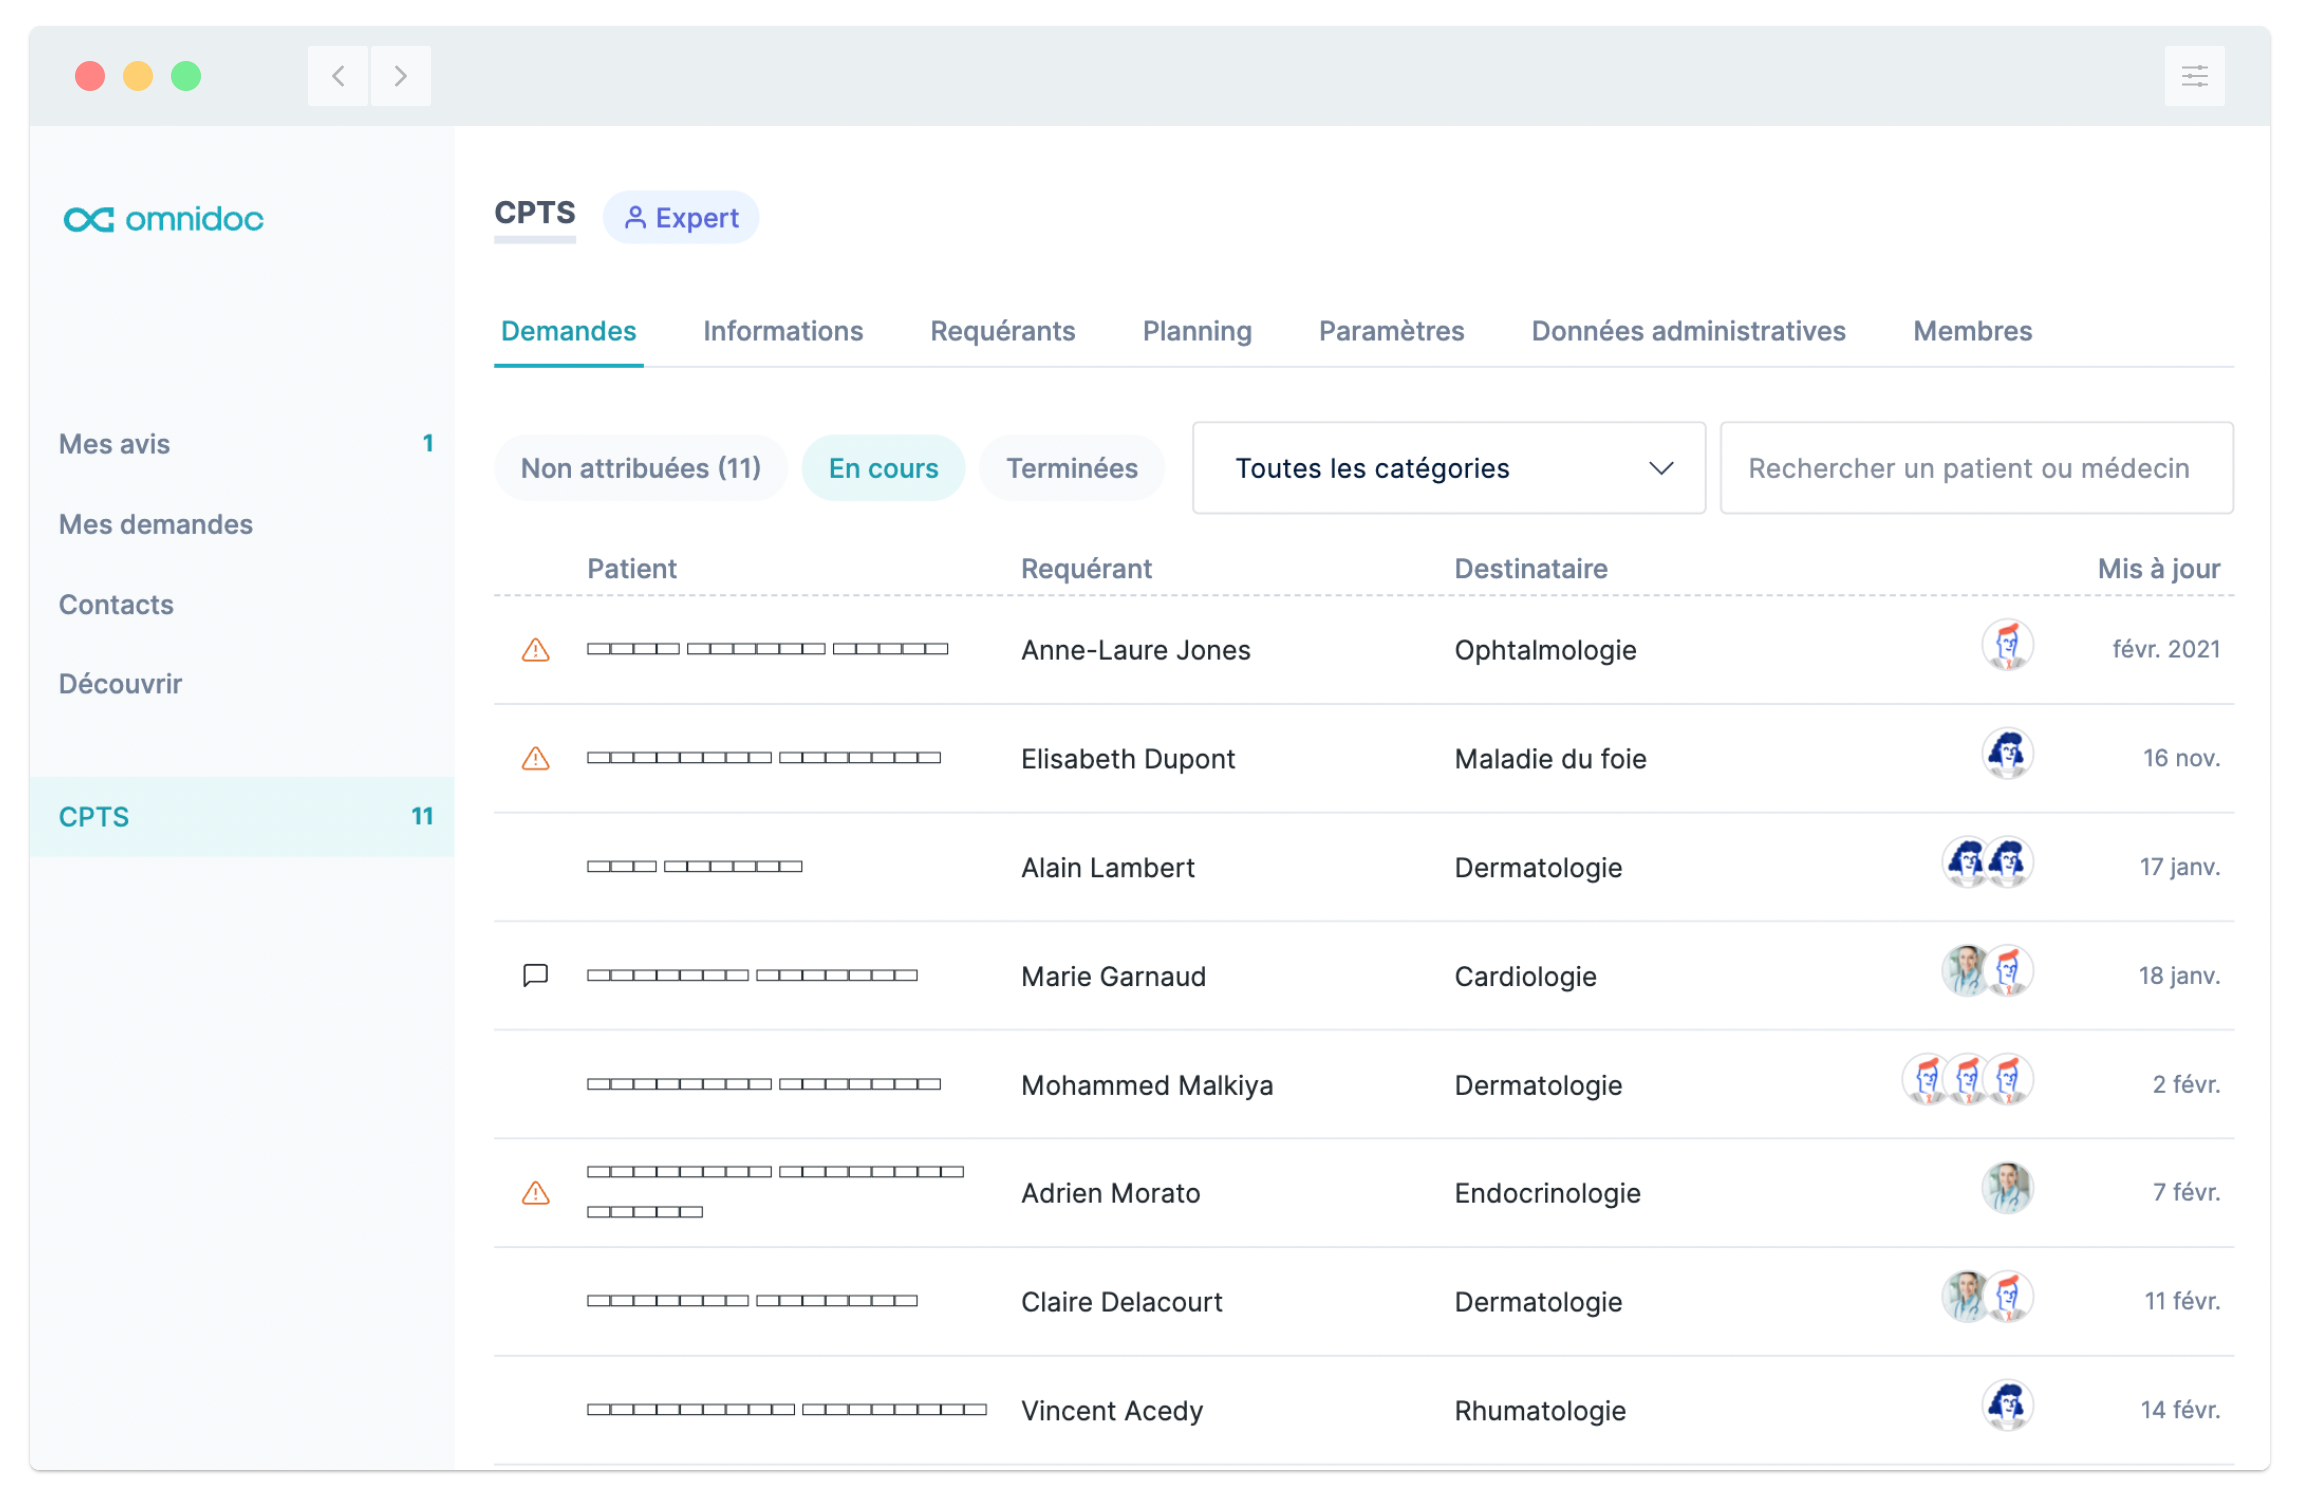Expand CPTS in the sidebar
The image size is (2300, 1496).
click(x=94, y=816)
